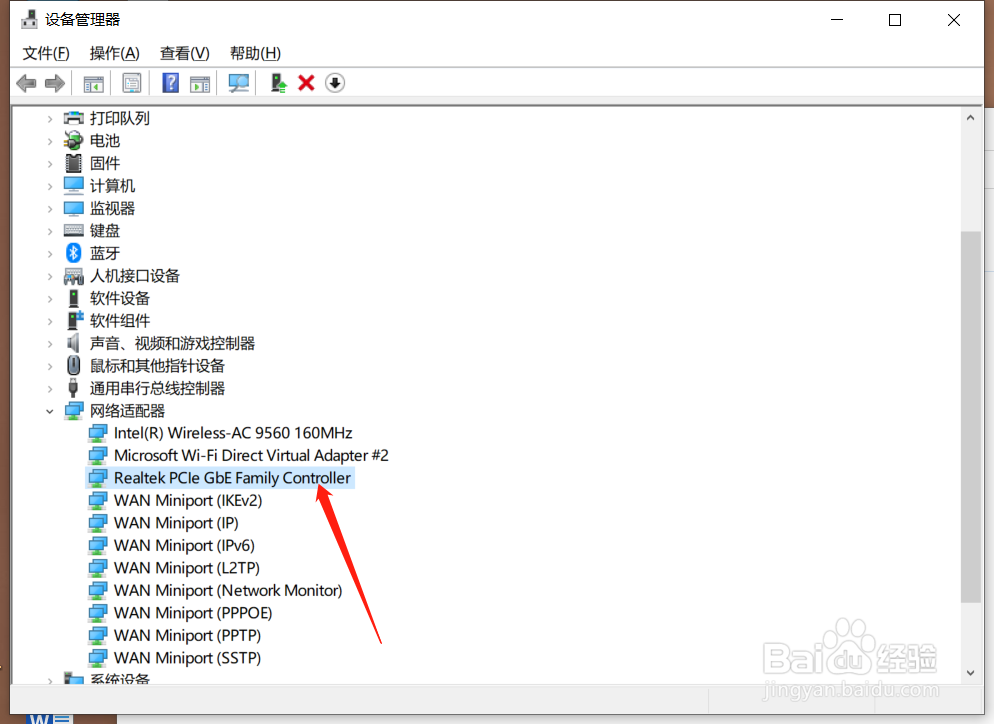Click the Forward arrow toolbar icon
The height and width of the screenshot is (724, 994).
coord(55,83)
